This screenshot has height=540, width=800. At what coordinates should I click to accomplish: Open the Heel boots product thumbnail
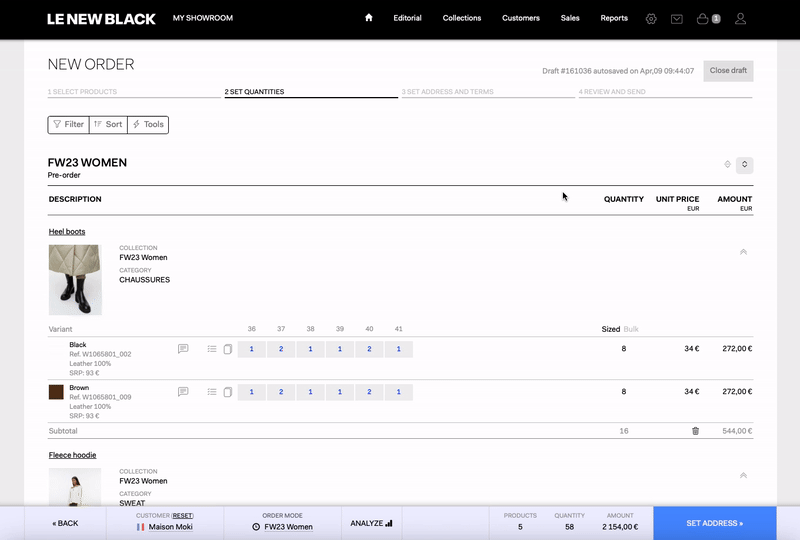click(x=75, y=280)
